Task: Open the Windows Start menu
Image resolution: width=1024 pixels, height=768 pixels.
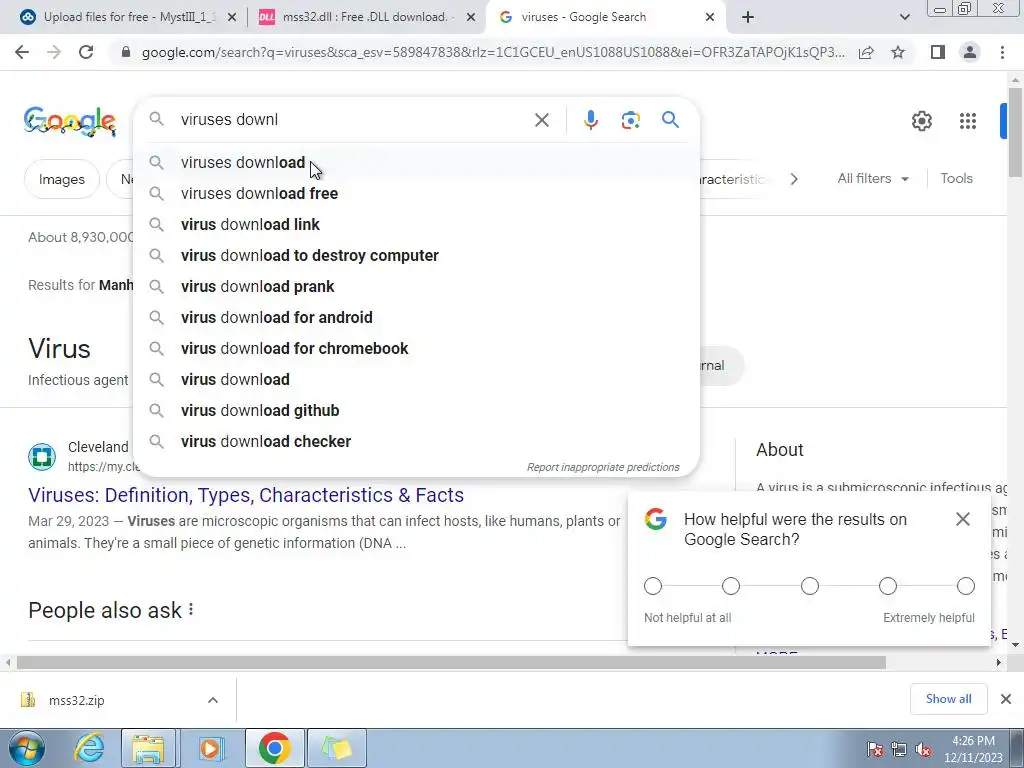Action: pyautogui.click(x=26, y=748)
